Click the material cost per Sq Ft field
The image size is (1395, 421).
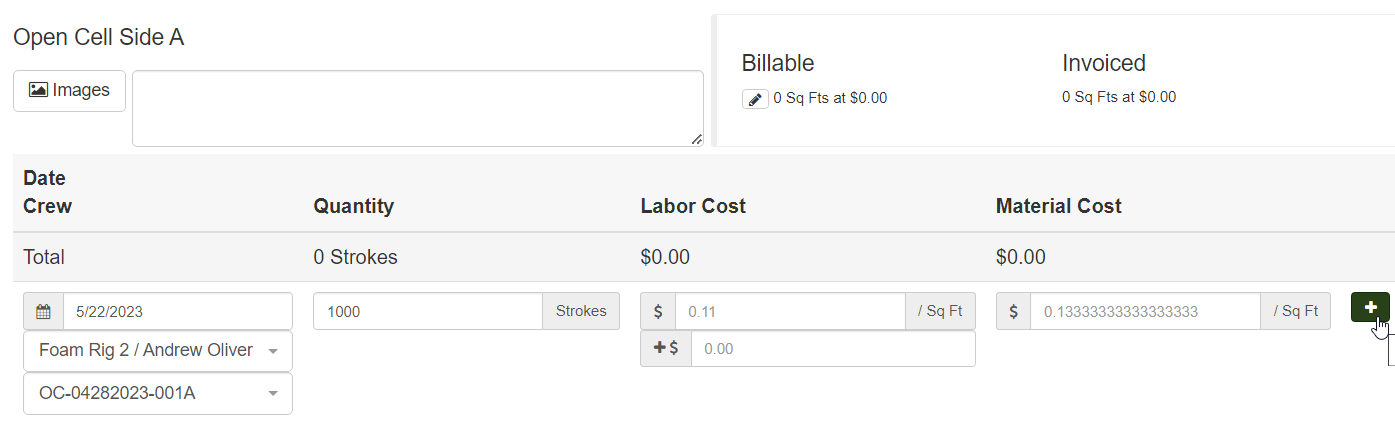[x=1144, y=312]
